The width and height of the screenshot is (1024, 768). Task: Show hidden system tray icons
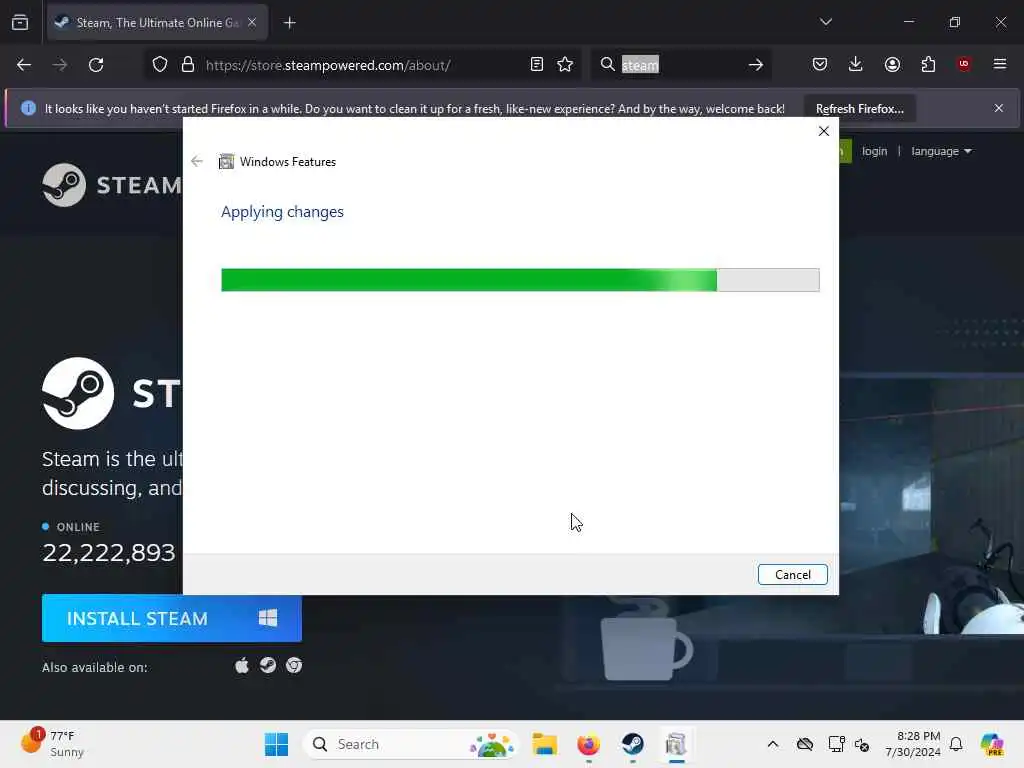(x=773, y=744)
